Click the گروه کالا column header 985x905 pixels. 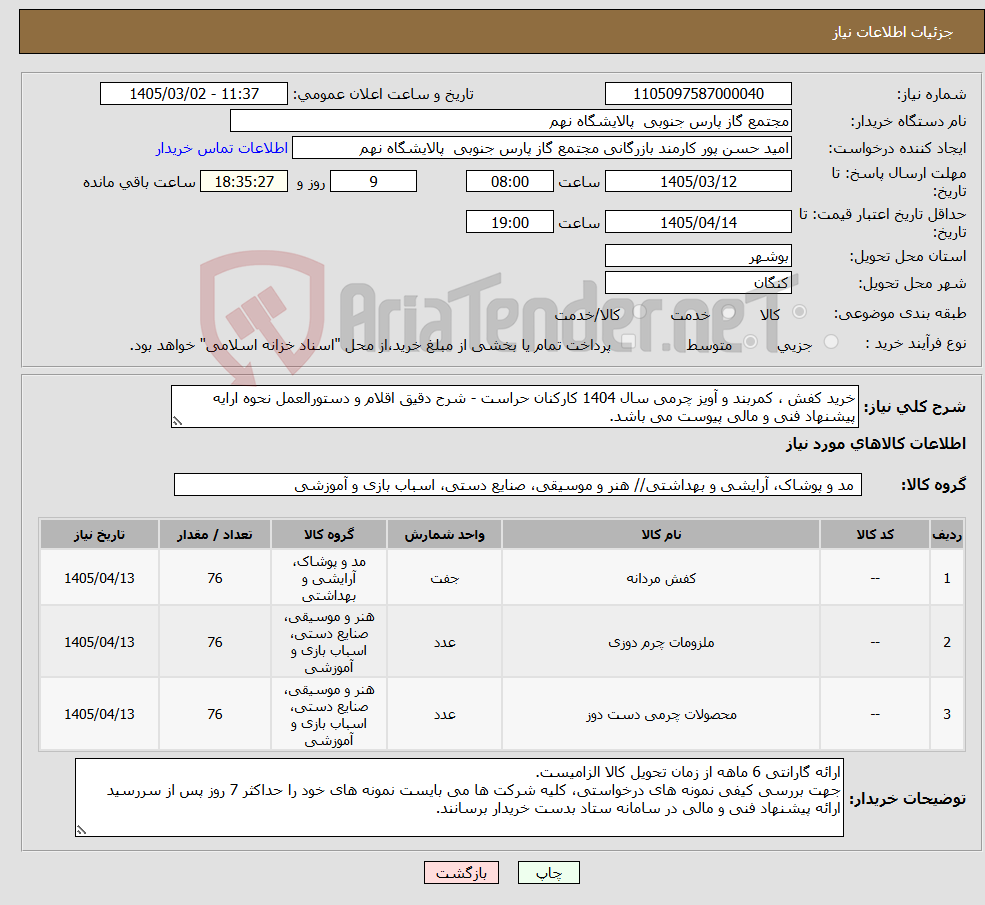click(x=329, y=534)
